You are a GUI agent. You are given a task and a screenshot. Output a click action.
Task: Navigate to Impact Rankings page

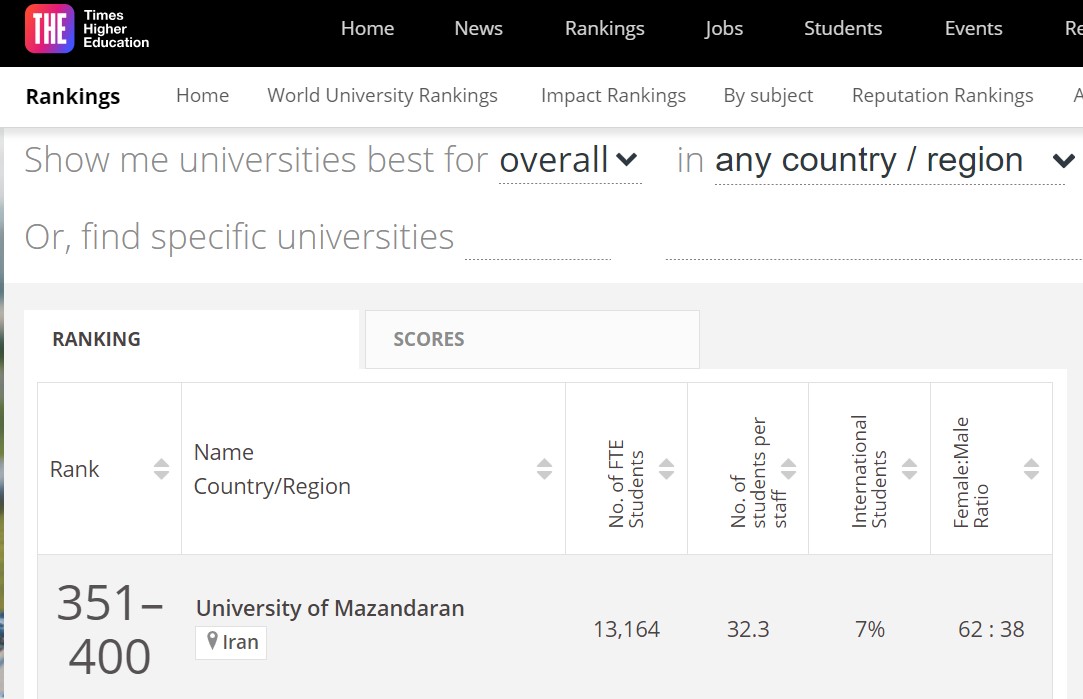[613, 96]
